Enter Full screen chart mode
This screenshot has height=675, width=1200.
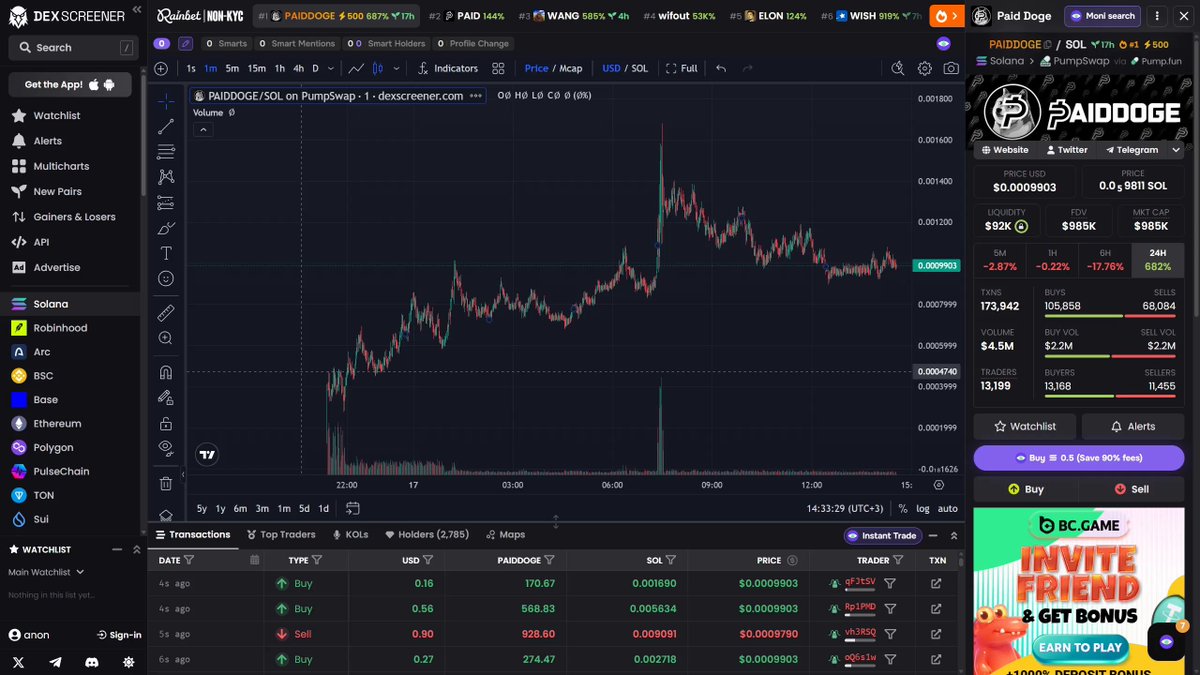tap(682, 68)
